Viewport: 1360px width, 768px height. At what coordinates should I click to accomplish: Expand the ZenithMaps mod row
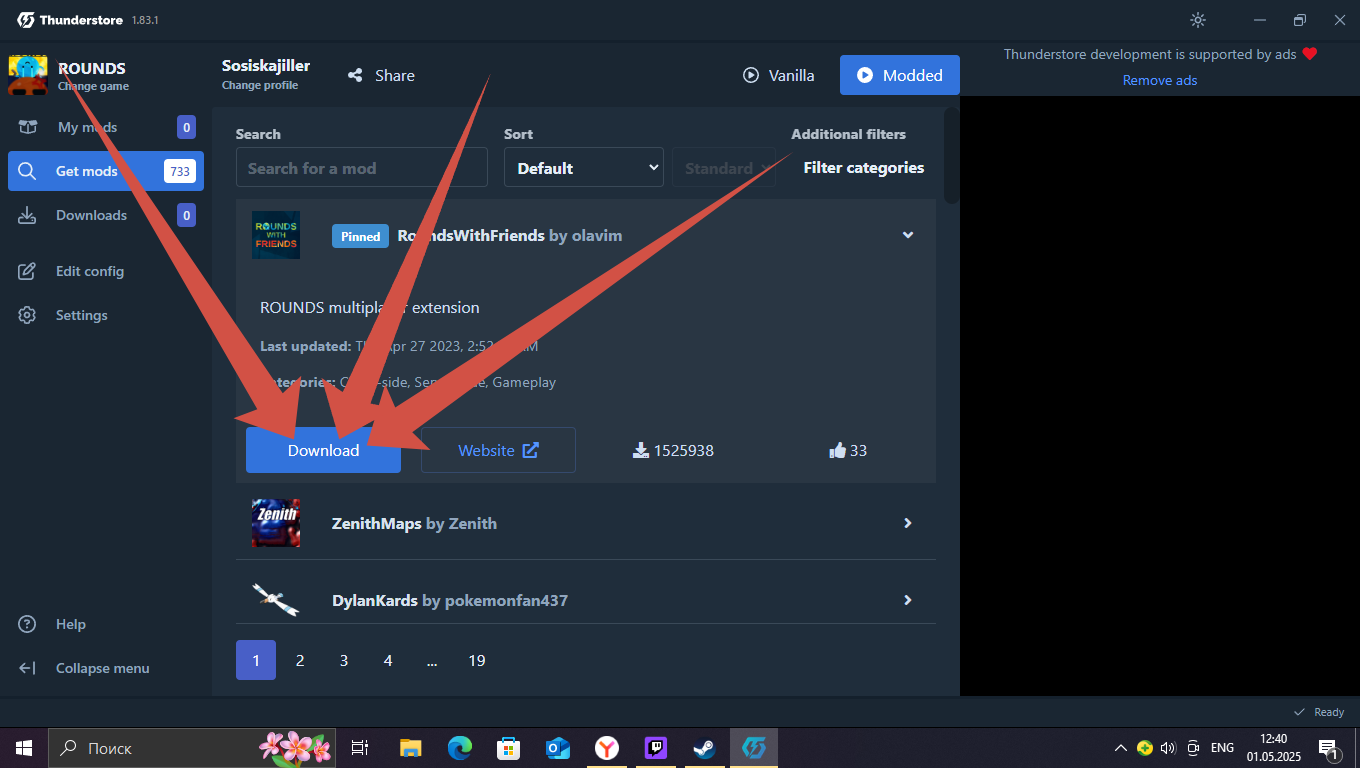click(908, 523)
